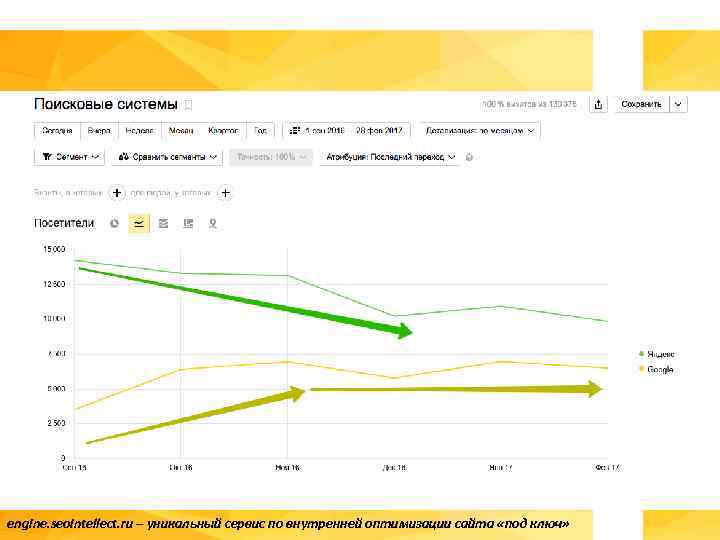Switch to bar chart view icon
Viewport: 720px width, 540px height.
[x=188, y=224]
